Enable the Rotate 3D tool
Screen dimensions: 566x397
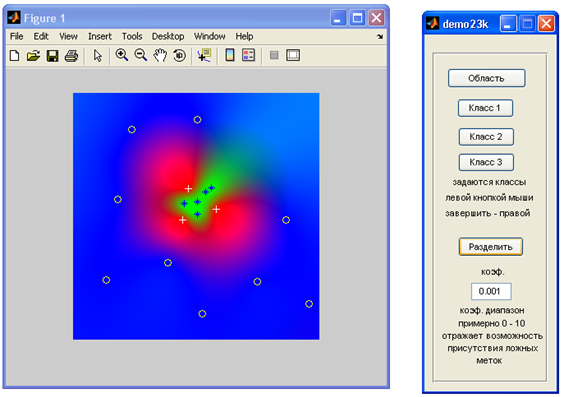179,55
